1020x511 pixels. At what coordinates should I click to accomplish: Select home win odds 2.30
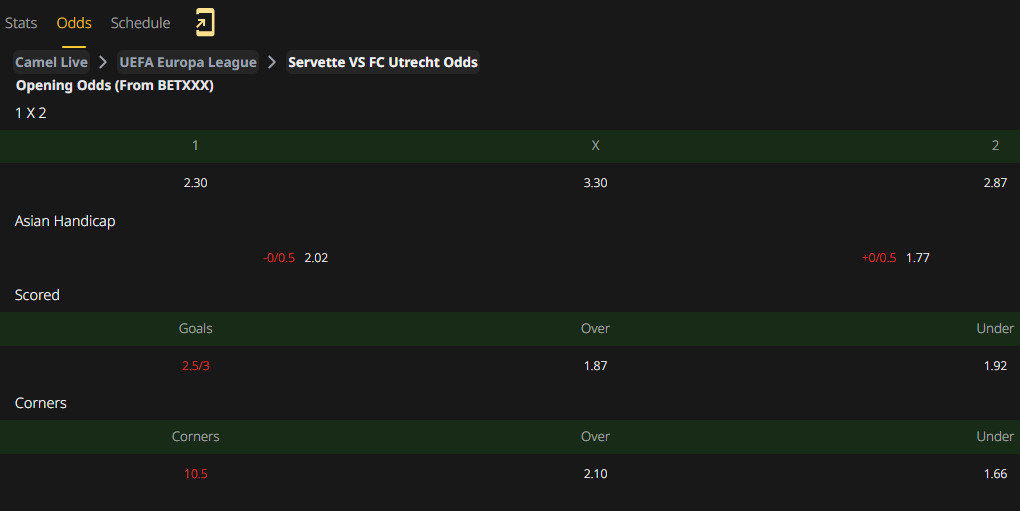[x=195, y=183]
